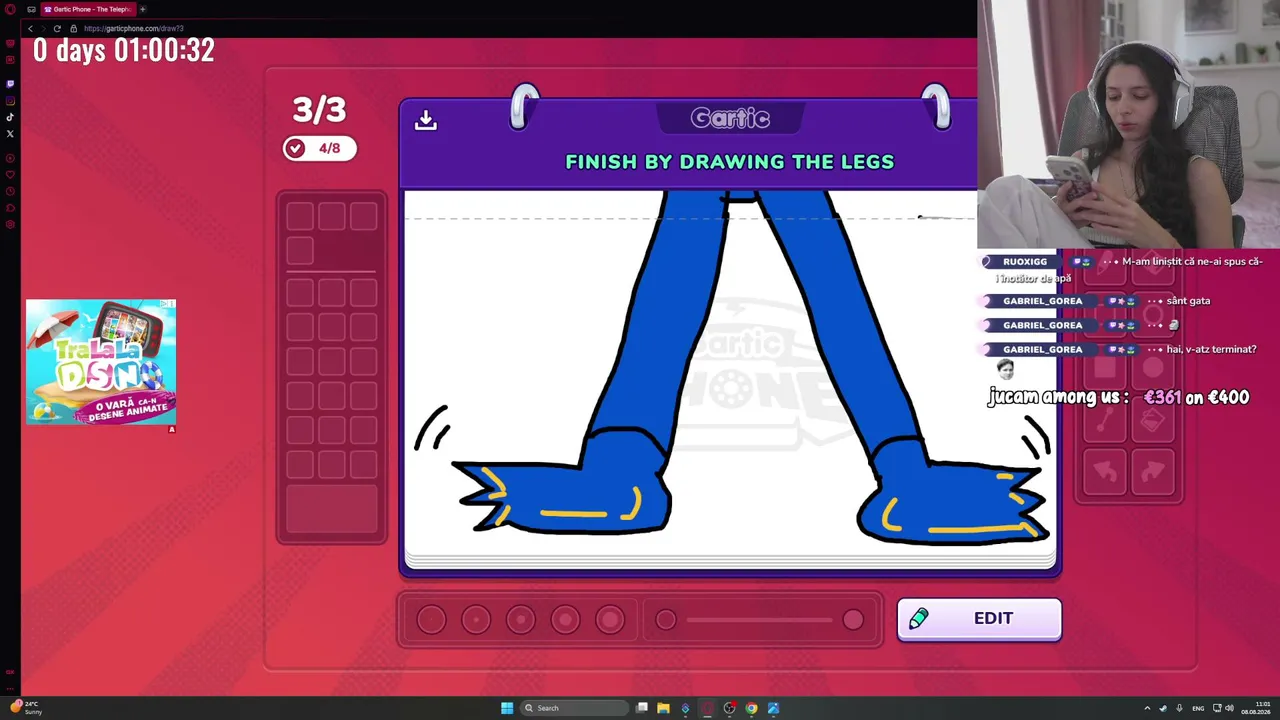This screenshot has height=720, width=1280.
Task: Select the smallest brush thickness dot
Action: 431,620
